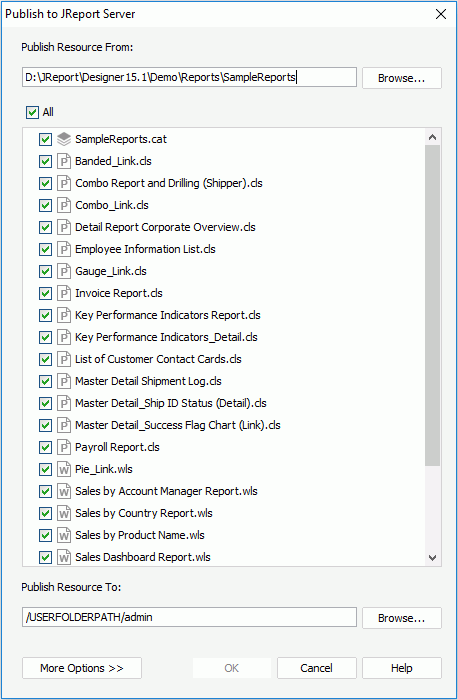Click the Detail Report Corporate Overview file icon
Image resolution: width=458 pixels, height=700 pixels.
pyautogui.click(x=64, y=227)
